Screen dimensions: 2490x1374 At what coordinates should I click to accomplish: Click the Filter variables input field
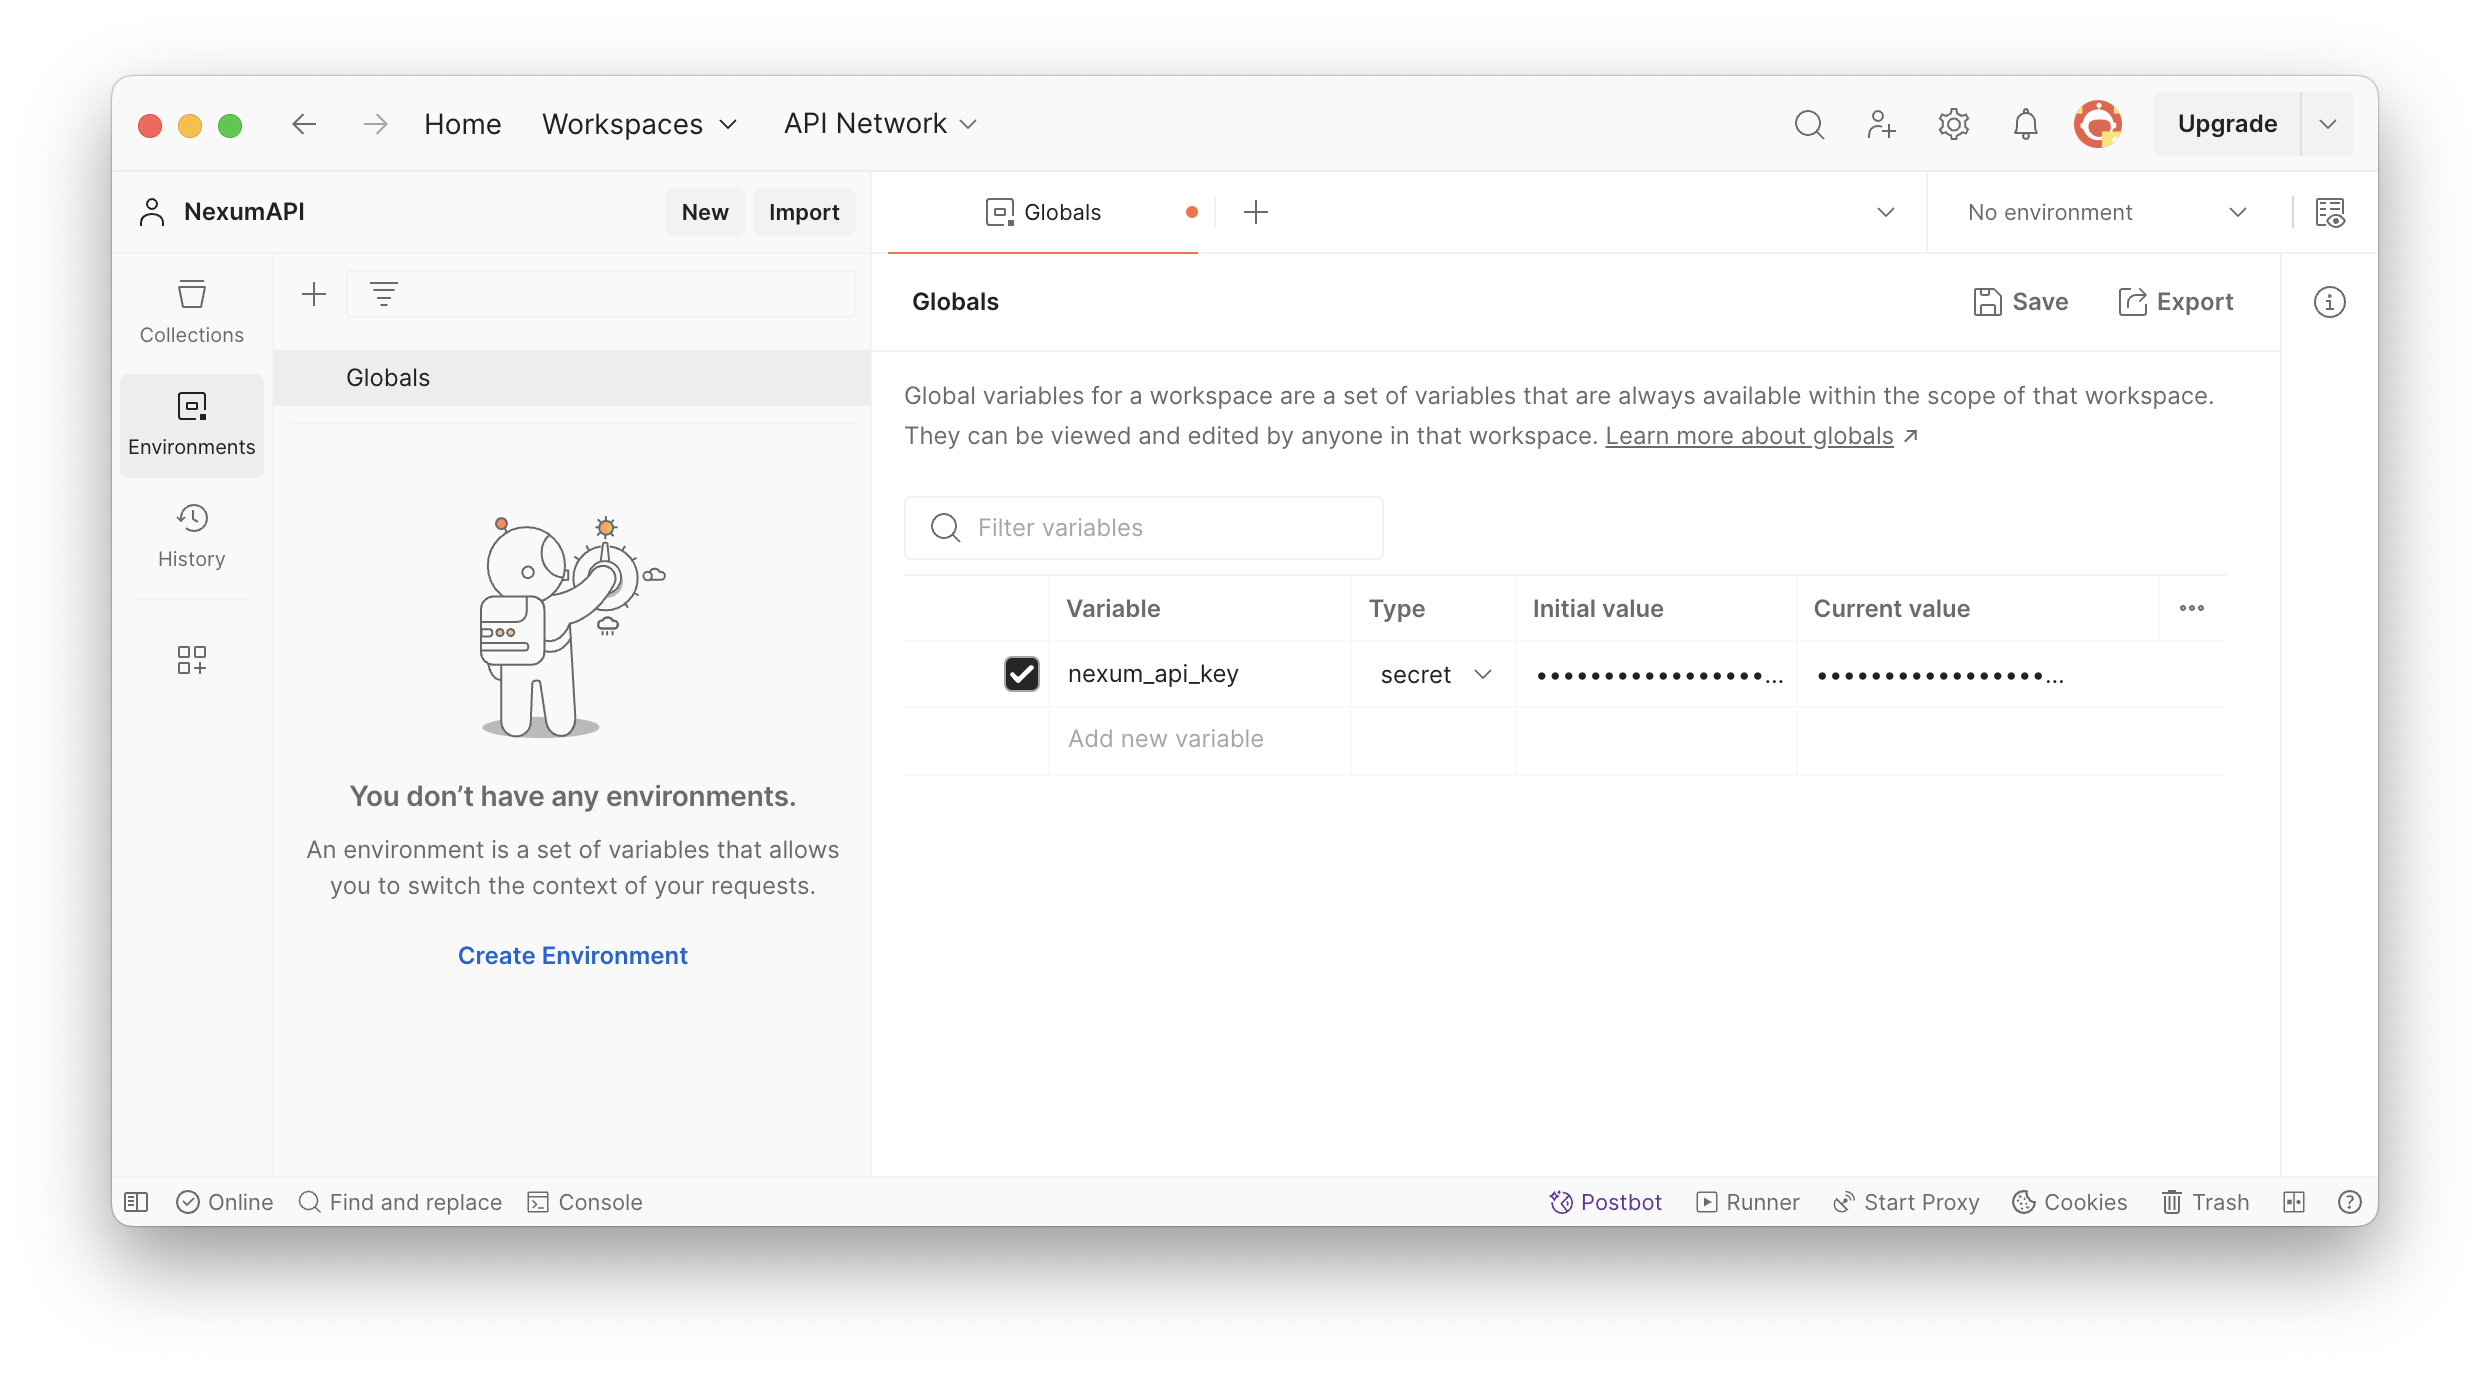(1143, 528)
